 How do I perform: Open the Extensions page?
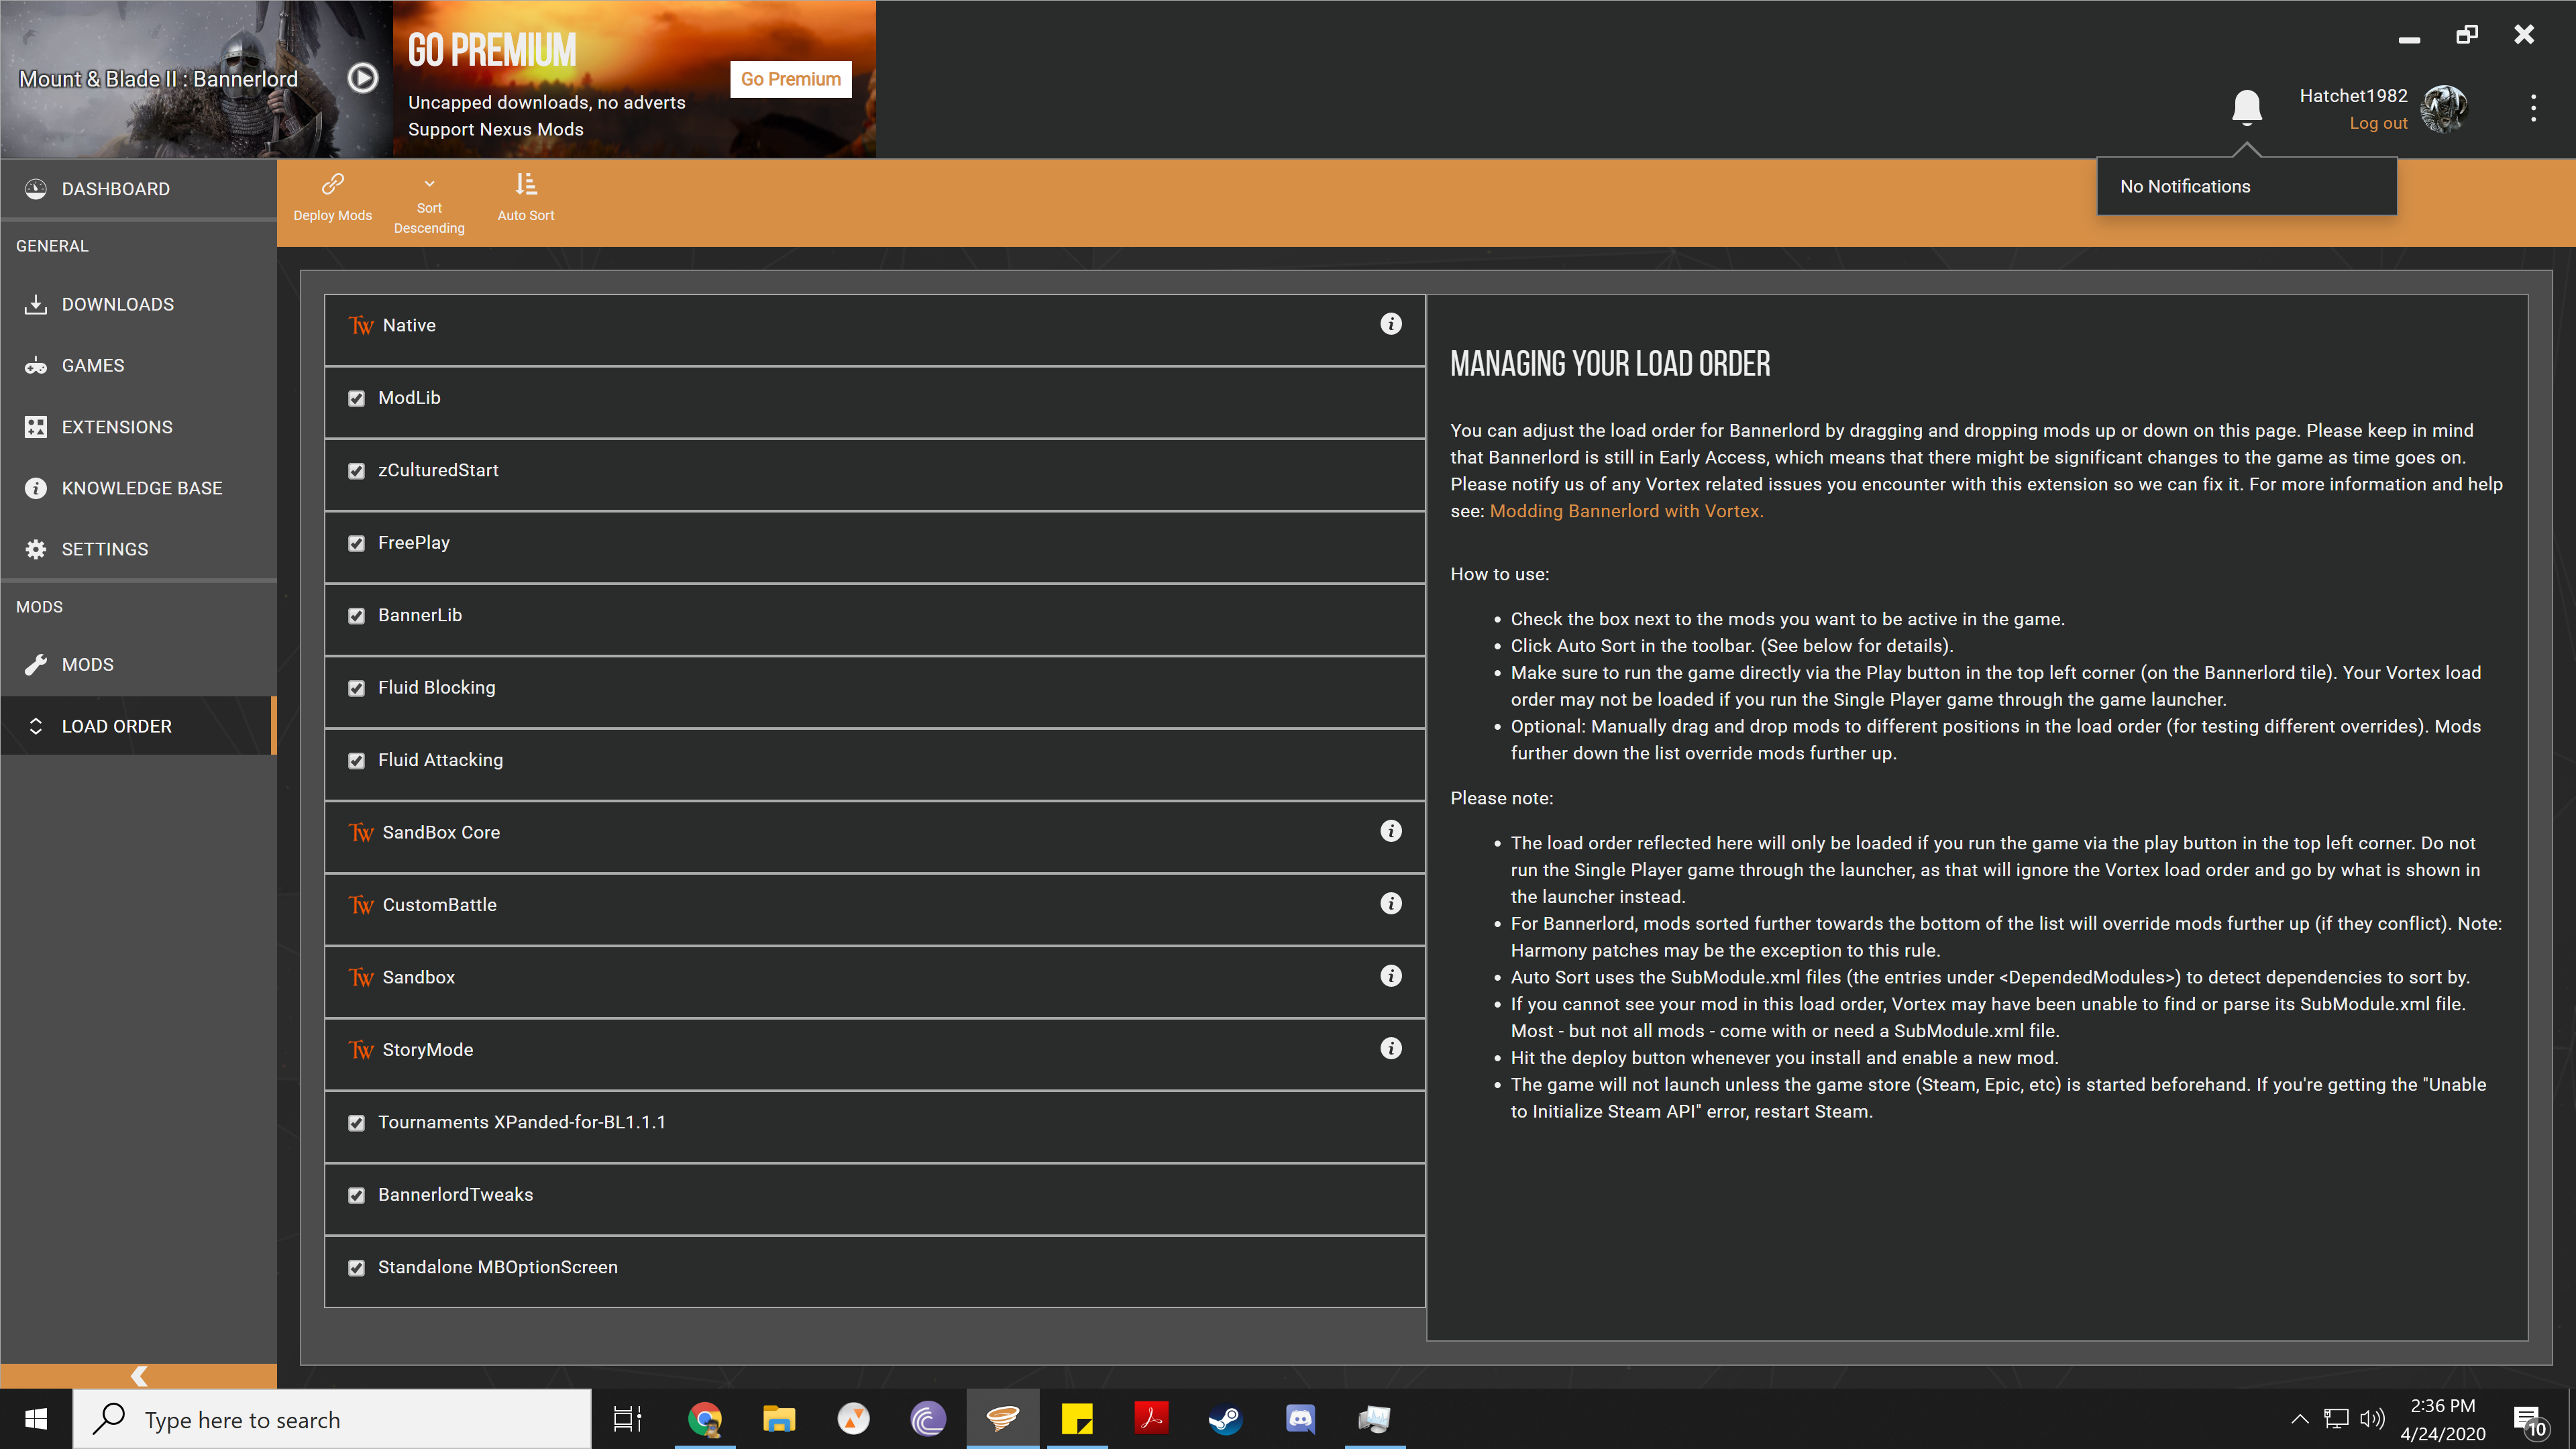coord(138,427)
